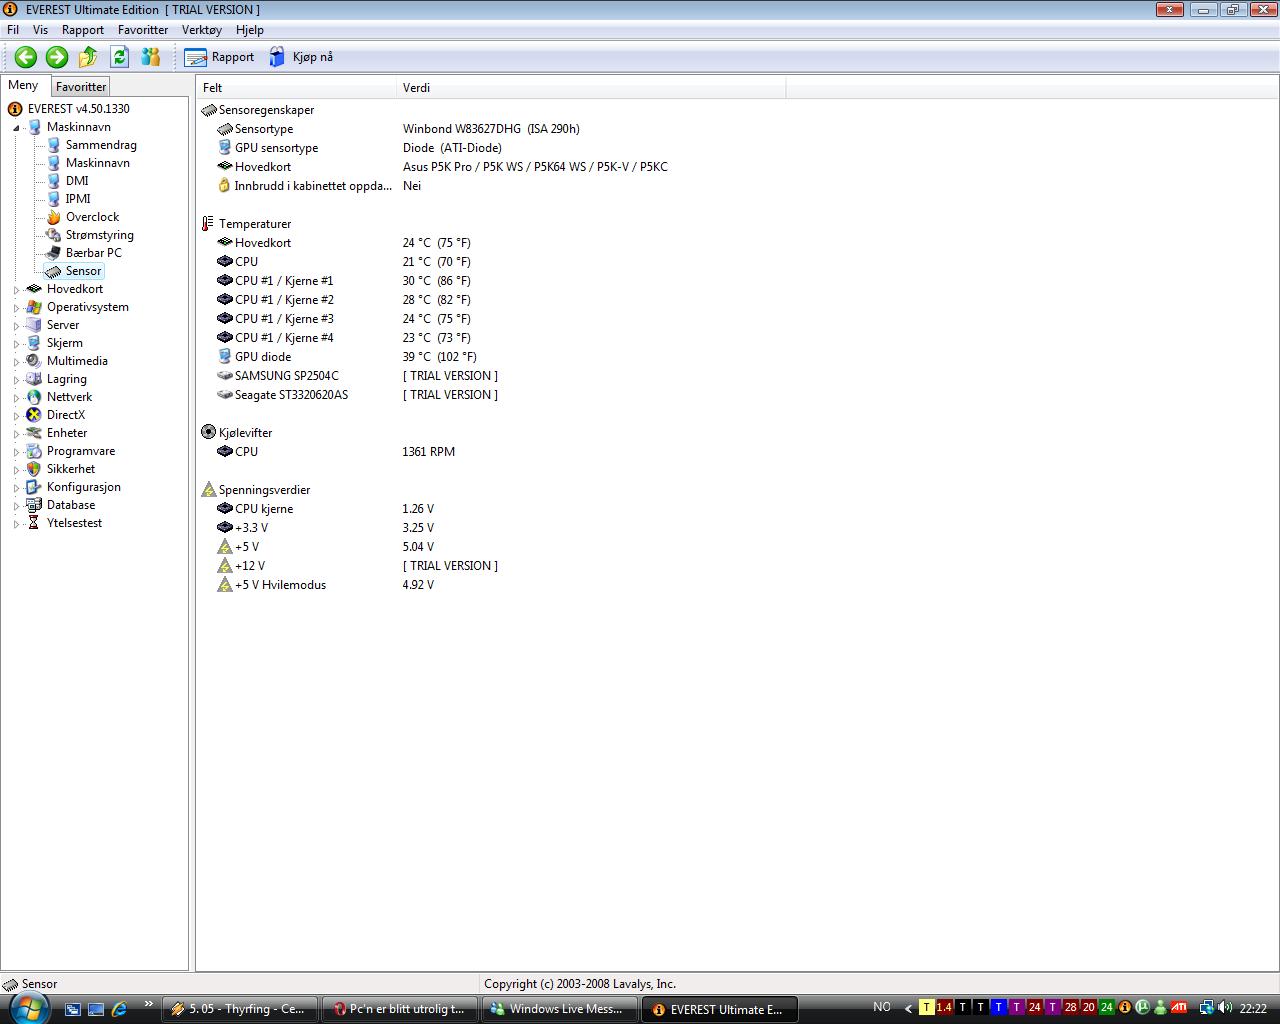The width and height of the screenshot is (1280, 1024).
Task: Expand the Lagring tree node
Action: [16, 380]
